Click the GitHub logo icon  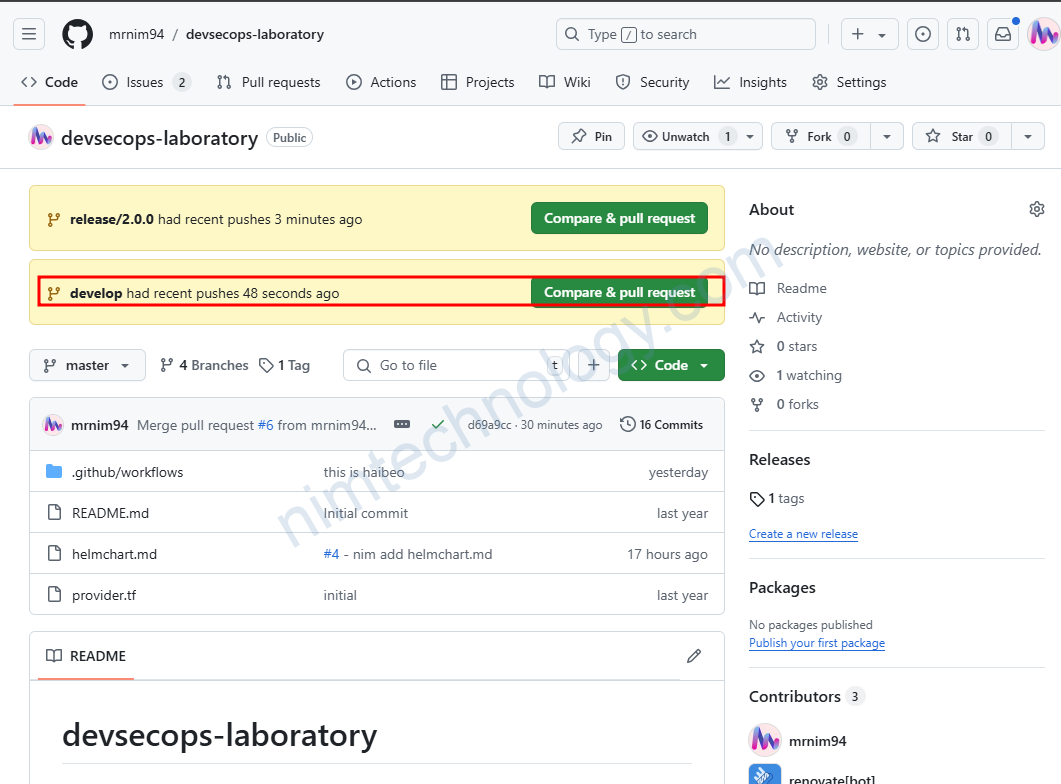[77, 34]
